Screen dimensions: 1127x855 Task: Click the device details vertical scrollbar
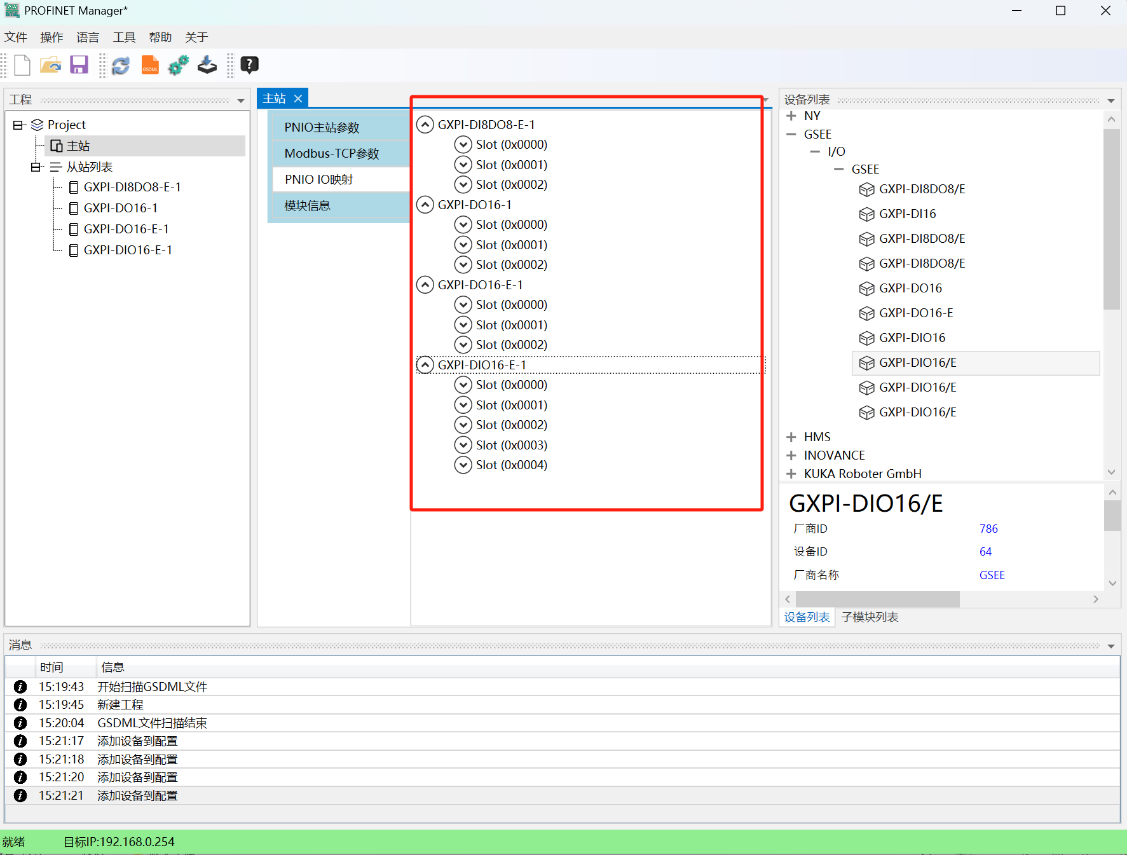pos(1111,515)
